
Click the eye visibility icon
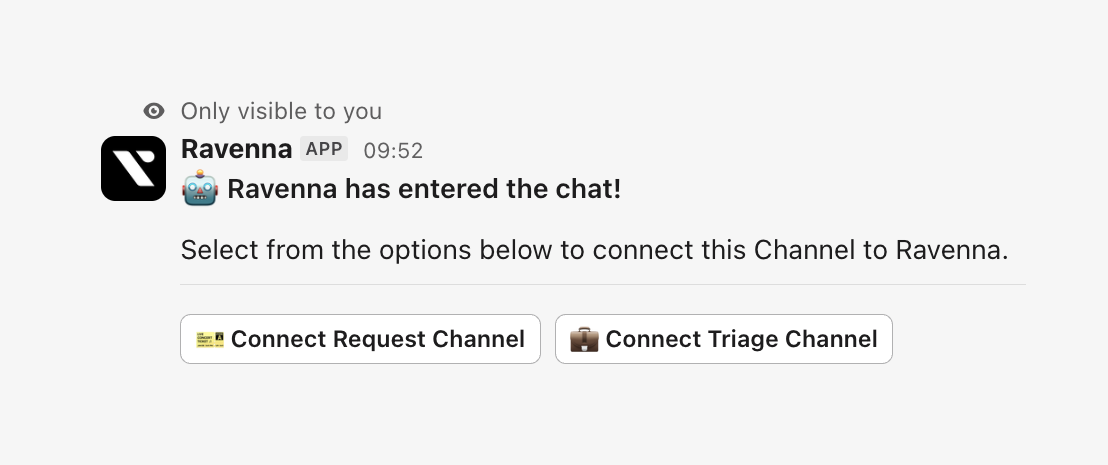(x=154, y=111)
